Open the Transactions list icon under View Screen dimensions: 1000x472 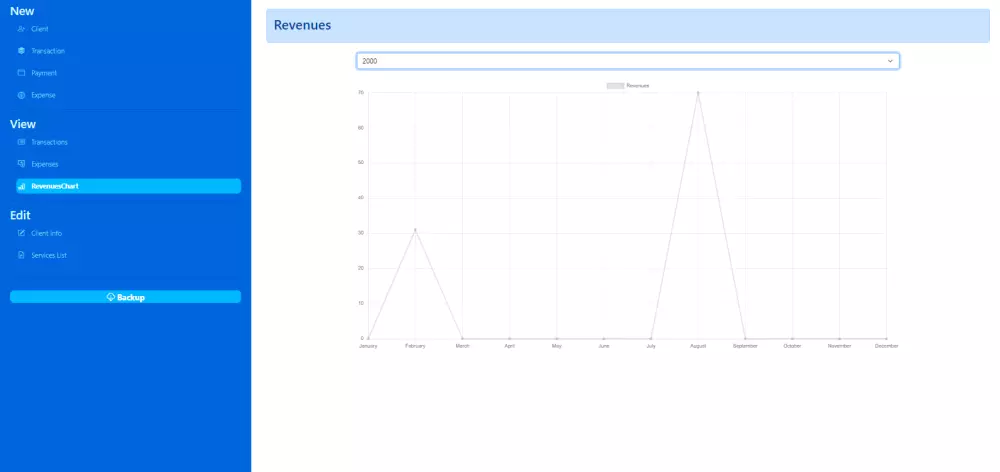[21, 142]
